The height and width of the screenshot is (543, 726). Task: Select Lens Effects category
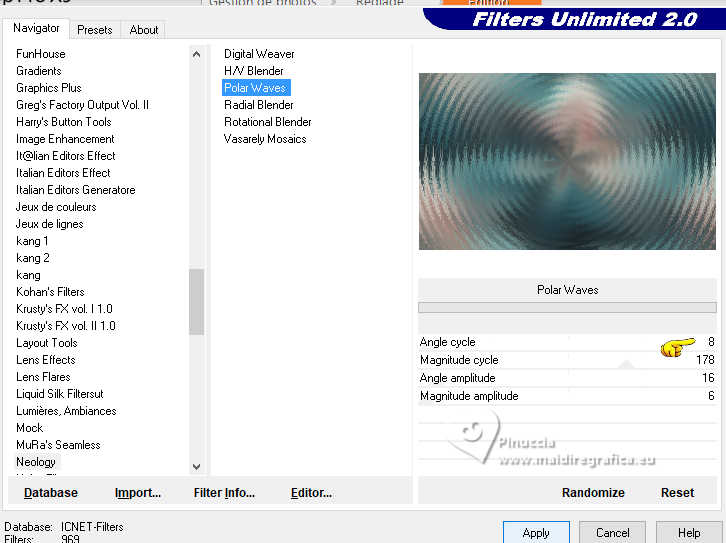(46, 360)
